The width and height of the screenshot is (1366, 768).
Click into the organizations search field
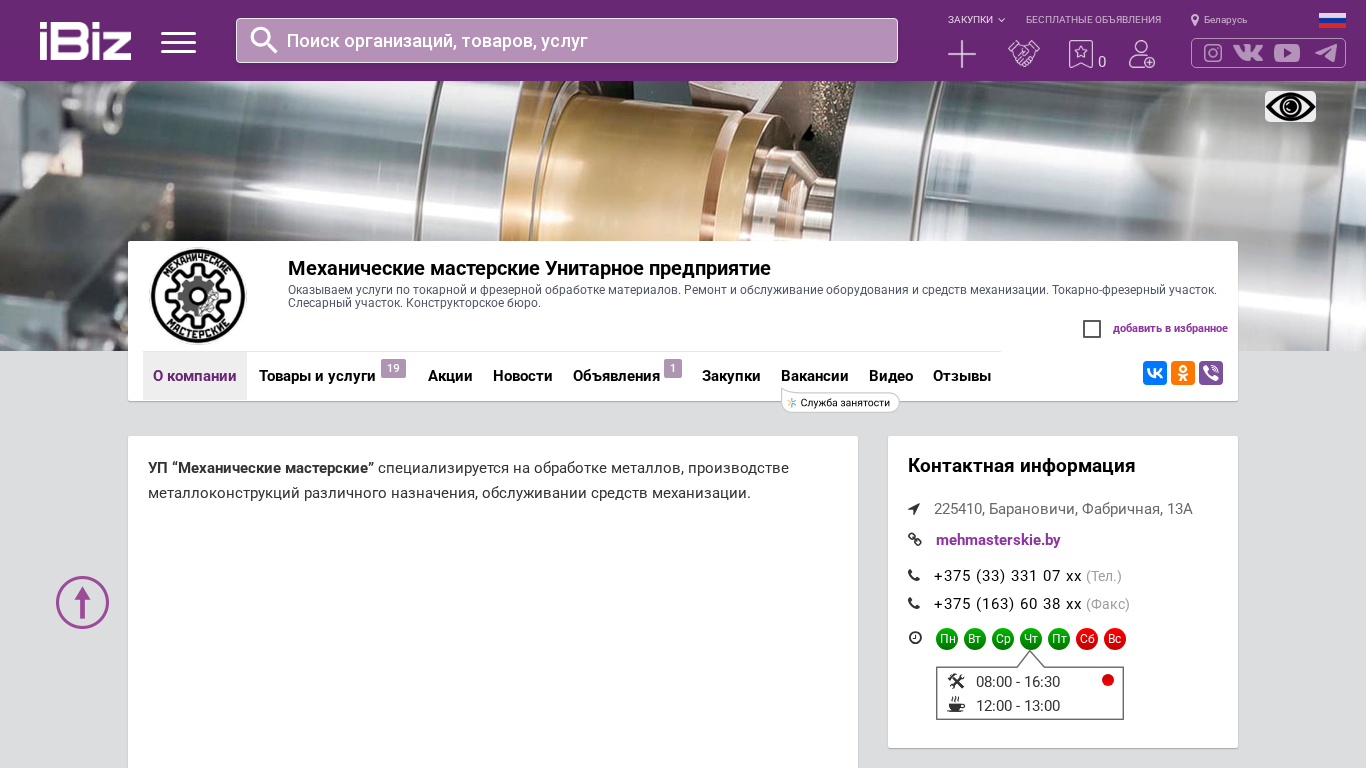(x=580, y=41)
